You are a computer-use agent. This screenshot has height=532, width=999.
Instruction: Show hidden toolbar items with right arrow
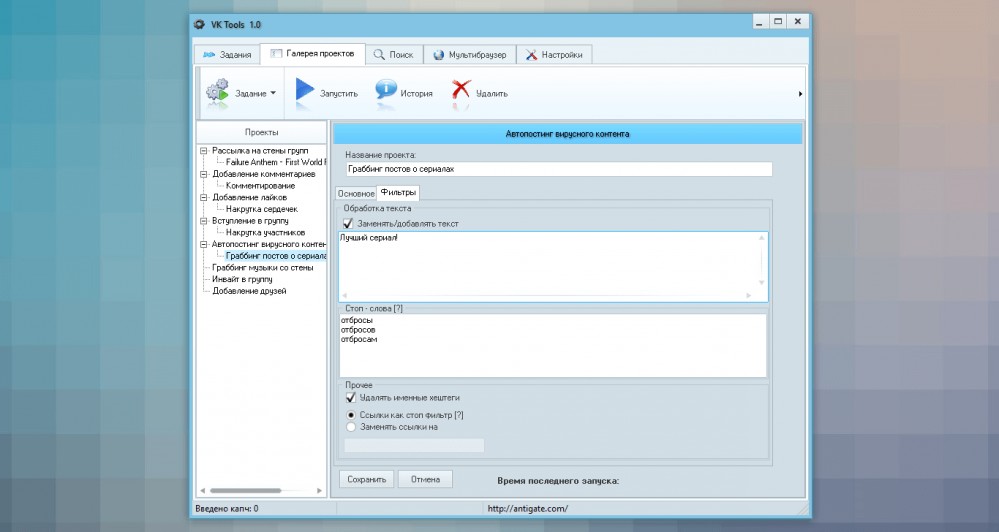coord(800,94)
